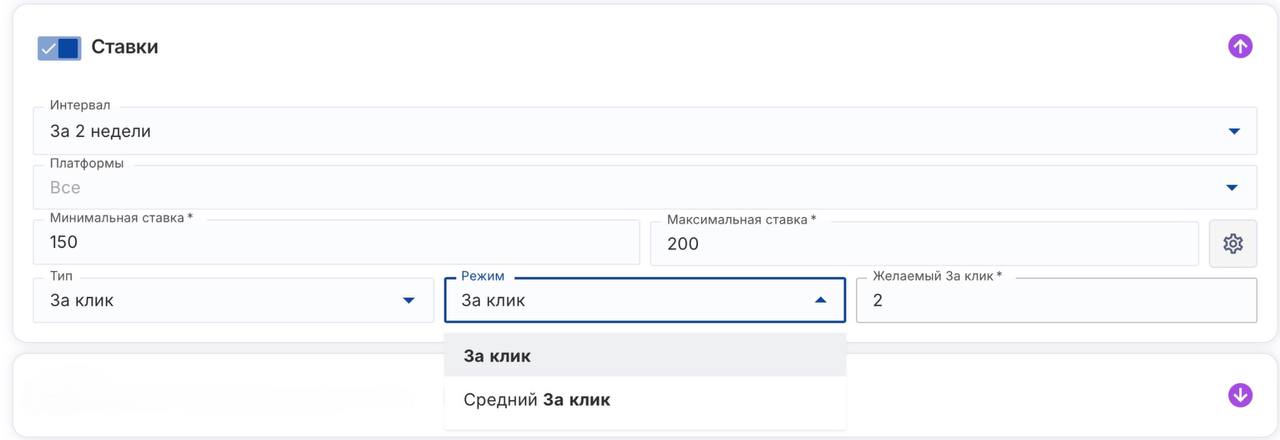The height and width of the screenshot is (440, 1280).
Task: Click the Интервал dropdown arrow
Action: tap(1233, 131)
